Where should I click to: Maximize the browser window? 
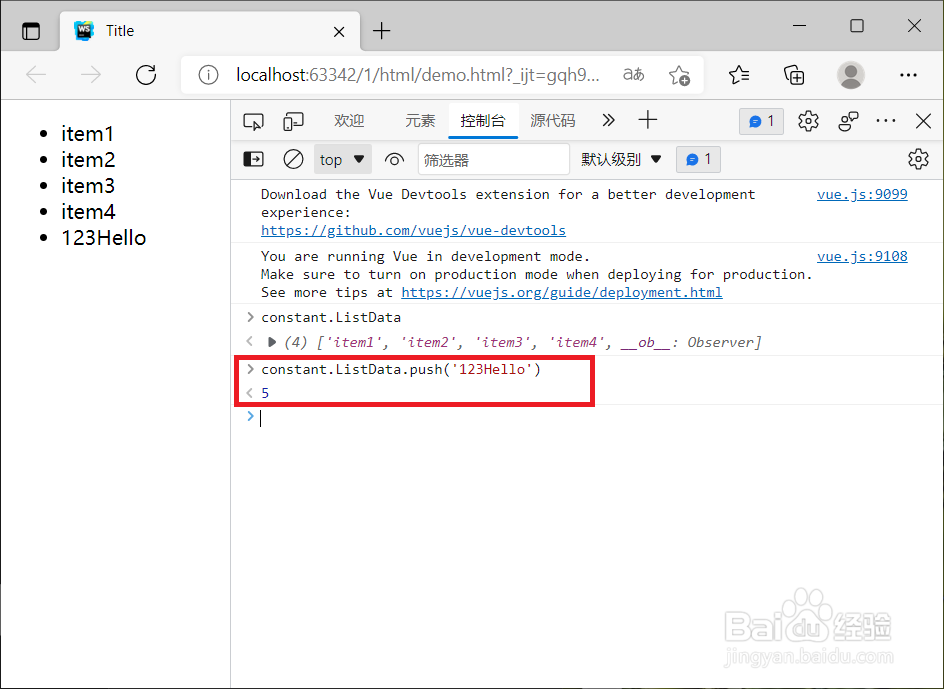pyautogui.click(x=857, y=26)
